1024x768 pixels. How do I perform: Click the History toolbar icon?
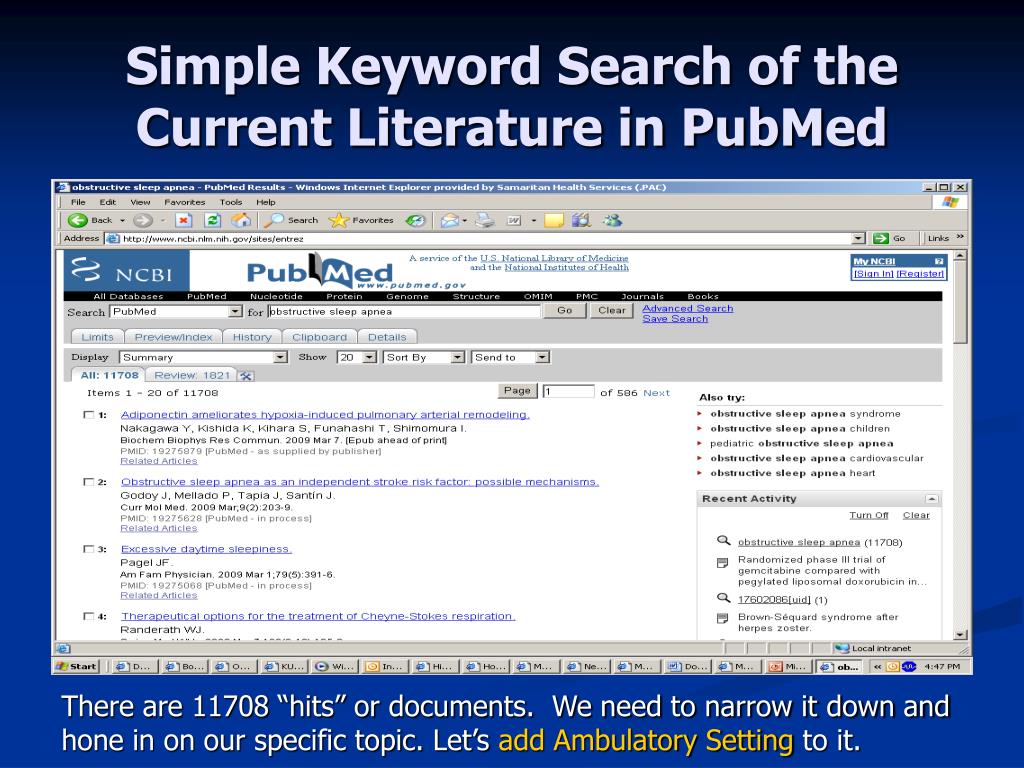point(415,221)
